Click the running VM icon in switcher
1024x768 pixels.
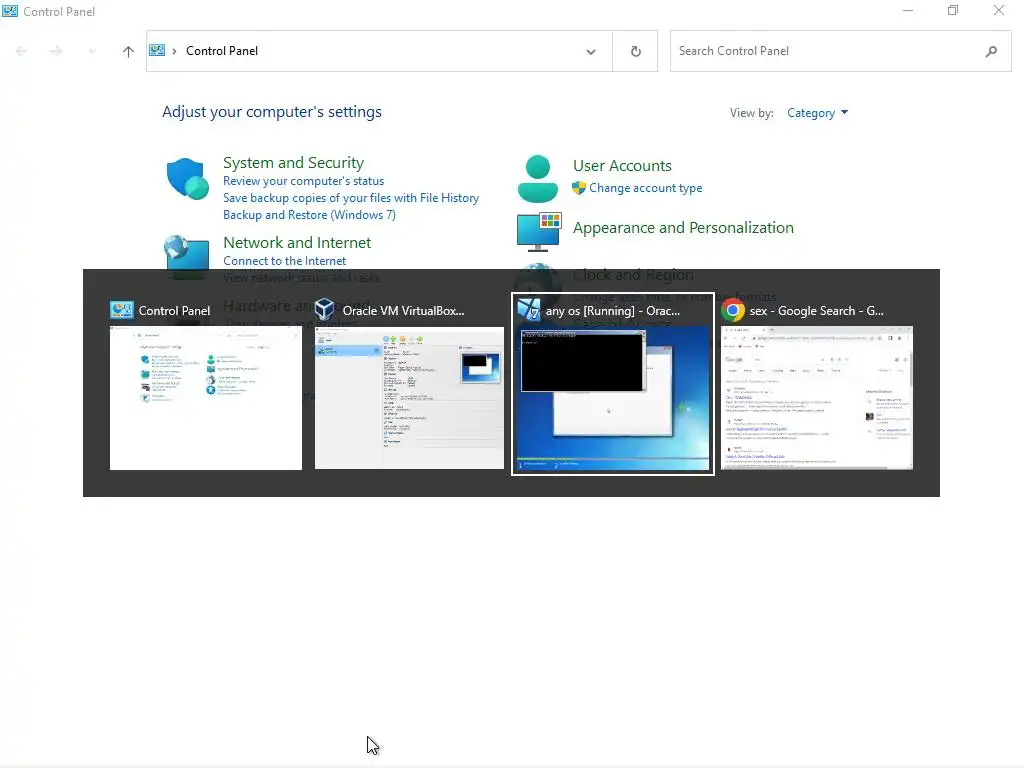click(529, 310)
